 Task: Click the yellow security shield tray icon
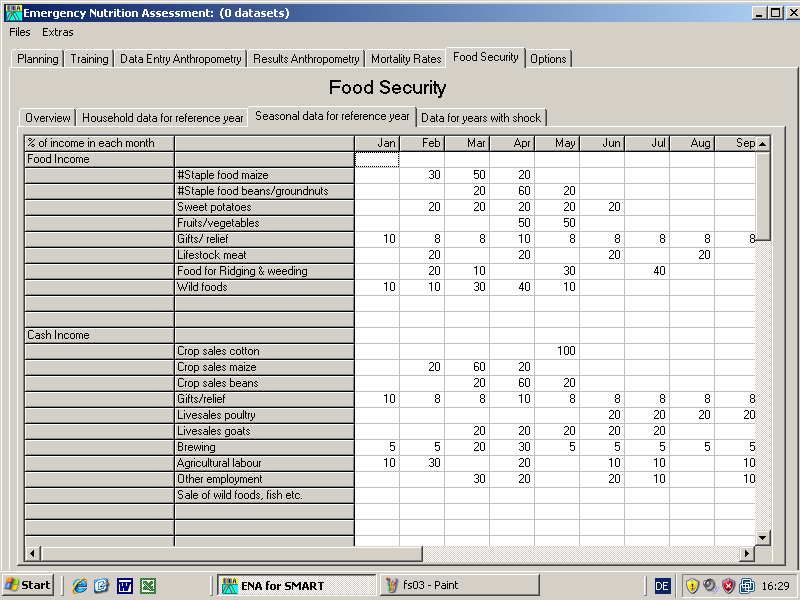click(x=692, y=585)
